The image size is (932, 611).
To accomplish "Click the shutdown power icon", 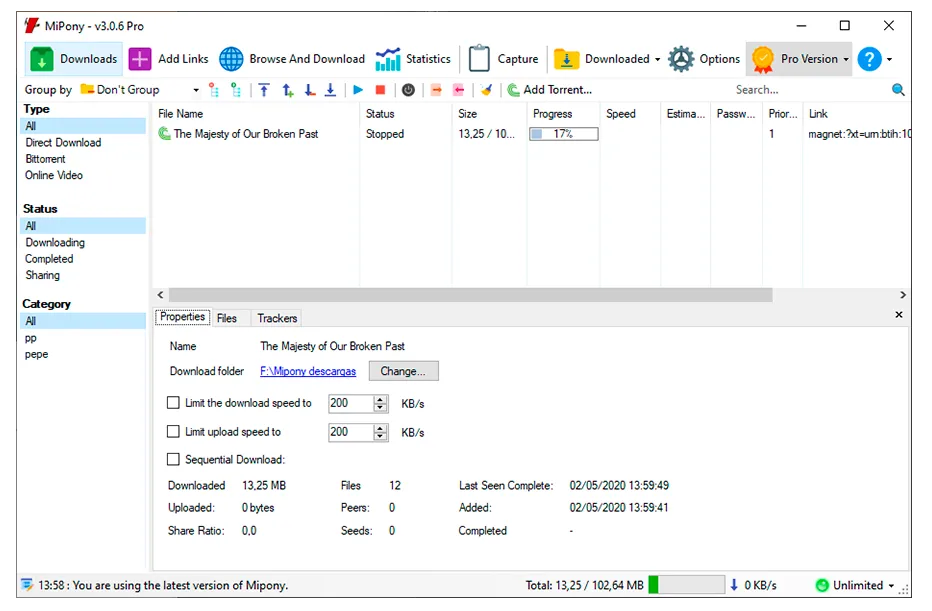I will 408,90.
